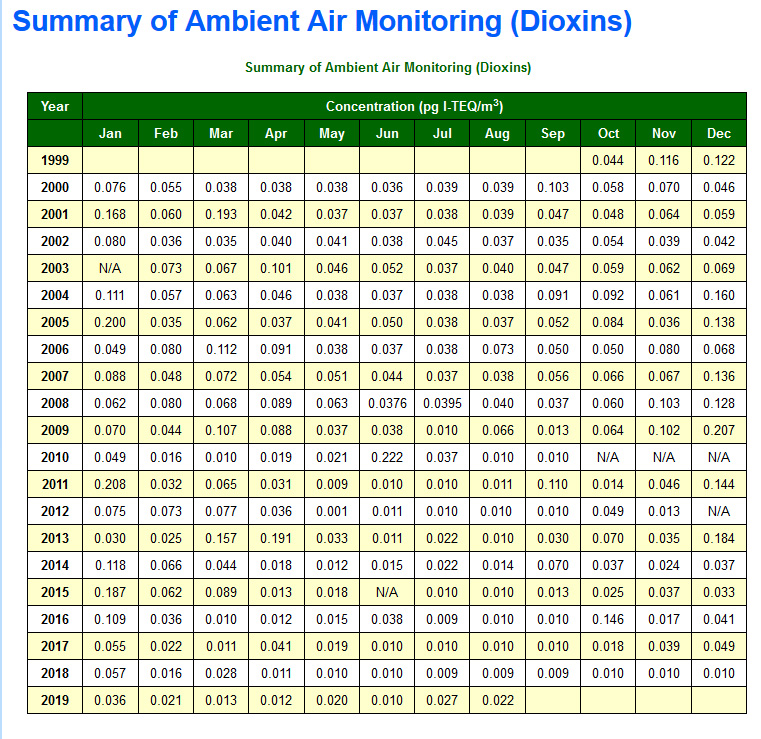Click the 0.222 value in 2010 June
The image size is (761, 739).
click(x=387, y=457)
